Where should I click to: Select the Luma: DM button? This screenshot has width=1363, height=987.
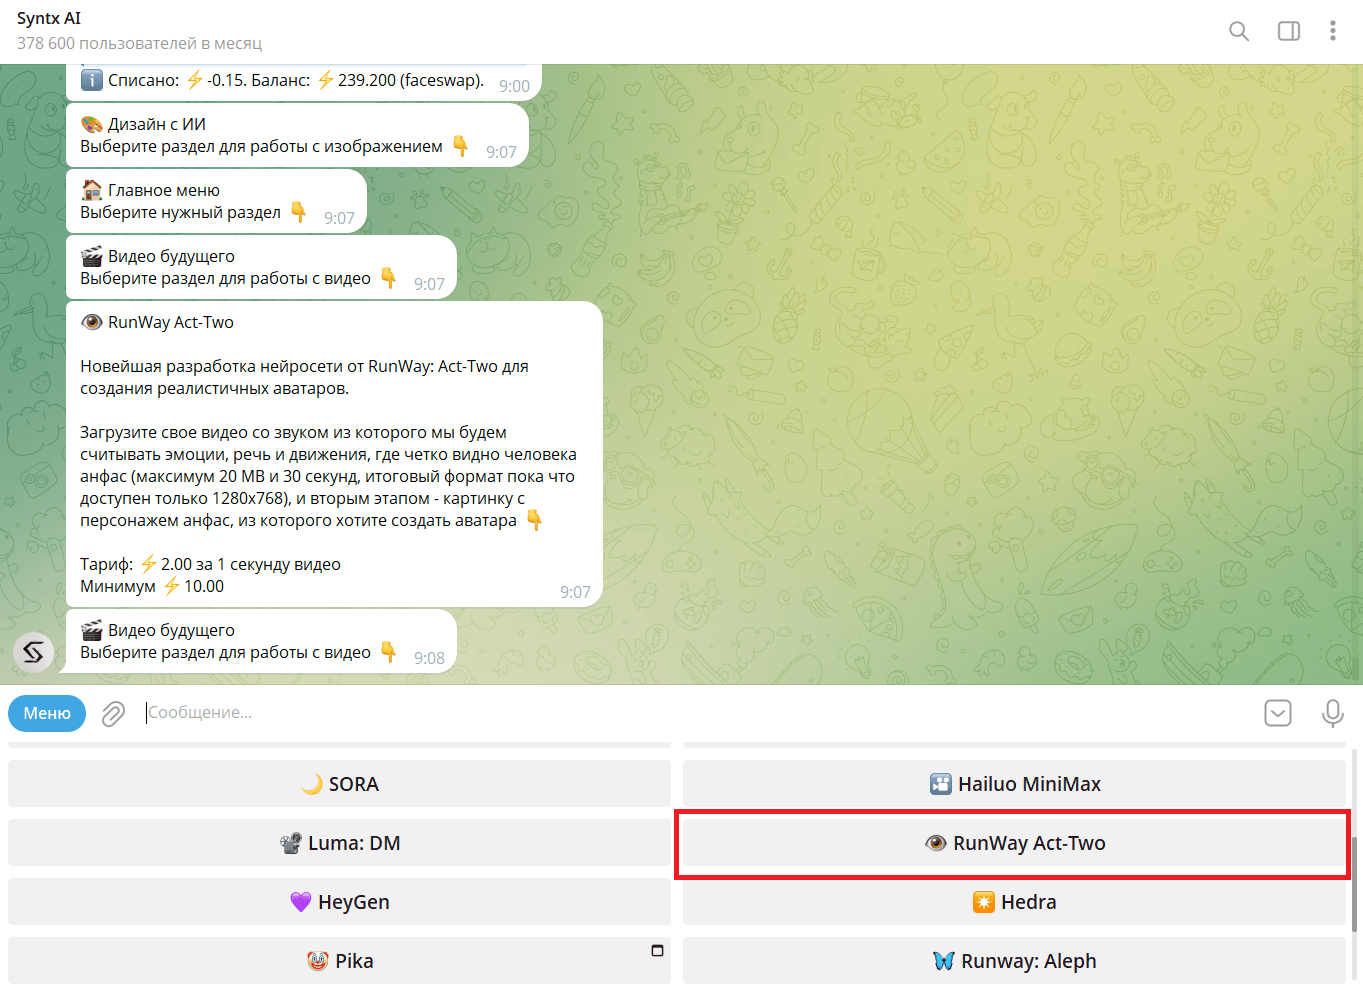tap(339, 843)
